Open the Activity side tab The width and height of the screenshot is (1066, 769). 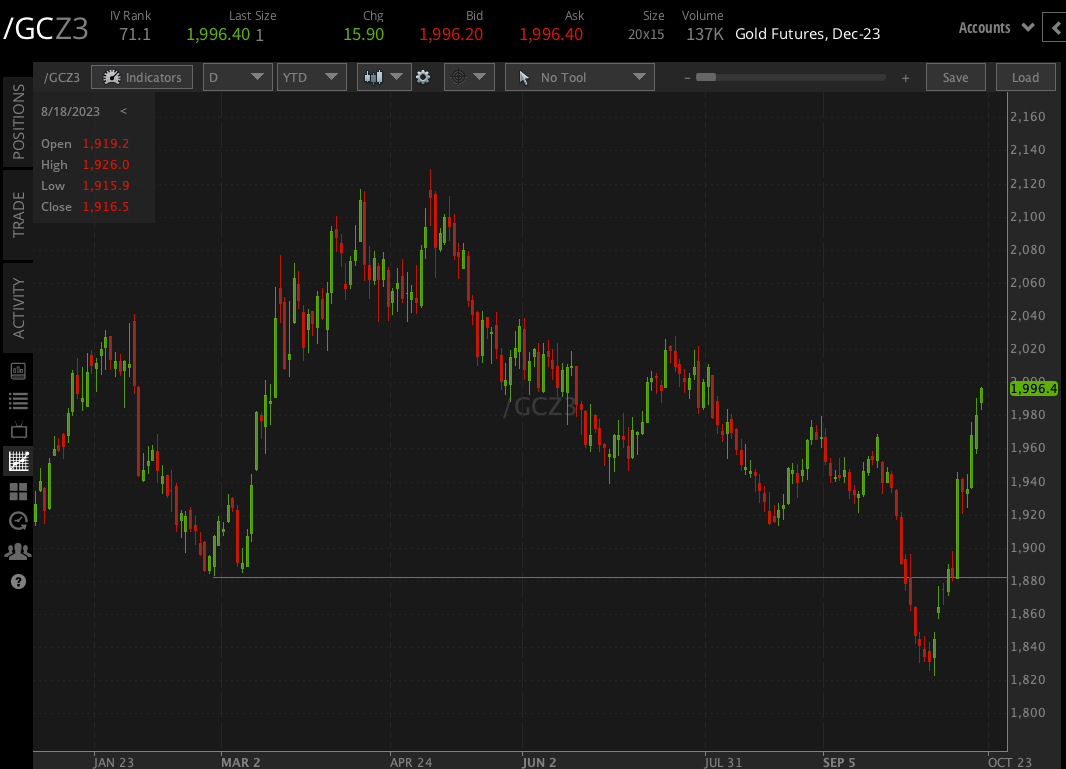click(18, 307)
